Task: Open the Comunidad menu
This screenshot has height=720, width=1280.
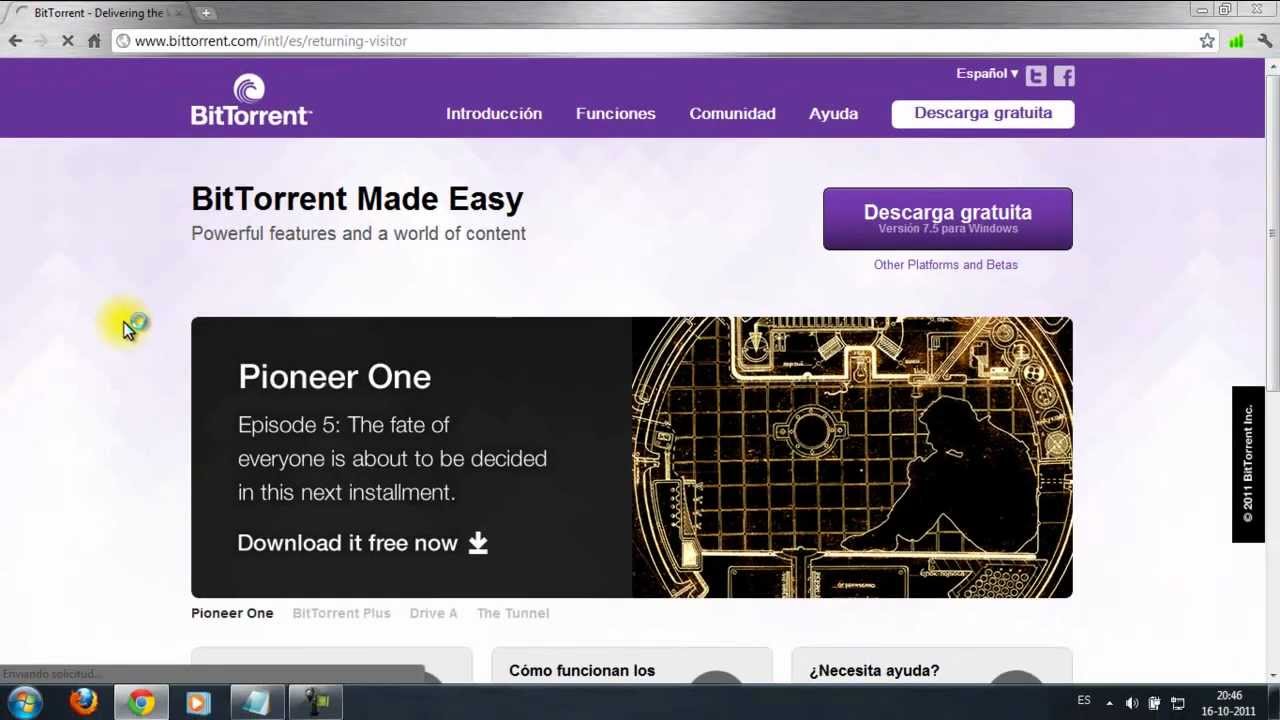Action: [732, 114]
